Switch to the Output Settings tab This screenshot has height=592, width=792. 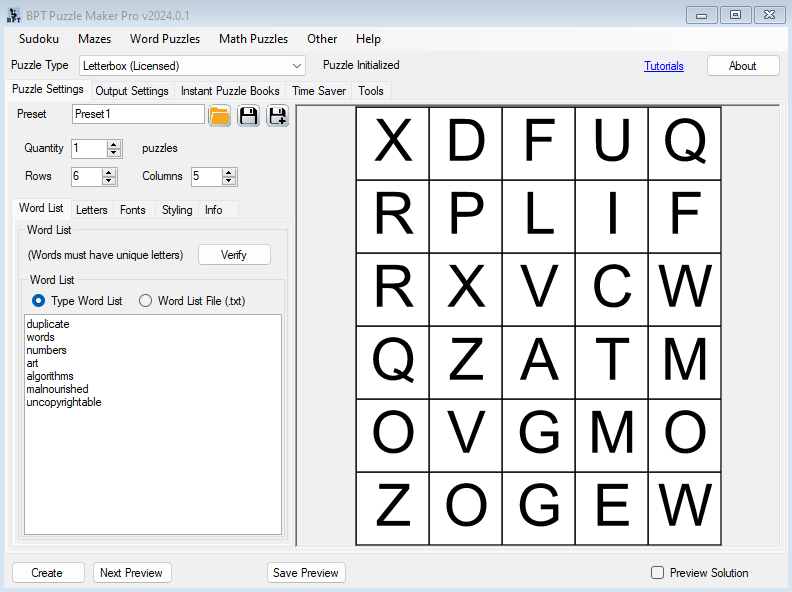[131, 91]
